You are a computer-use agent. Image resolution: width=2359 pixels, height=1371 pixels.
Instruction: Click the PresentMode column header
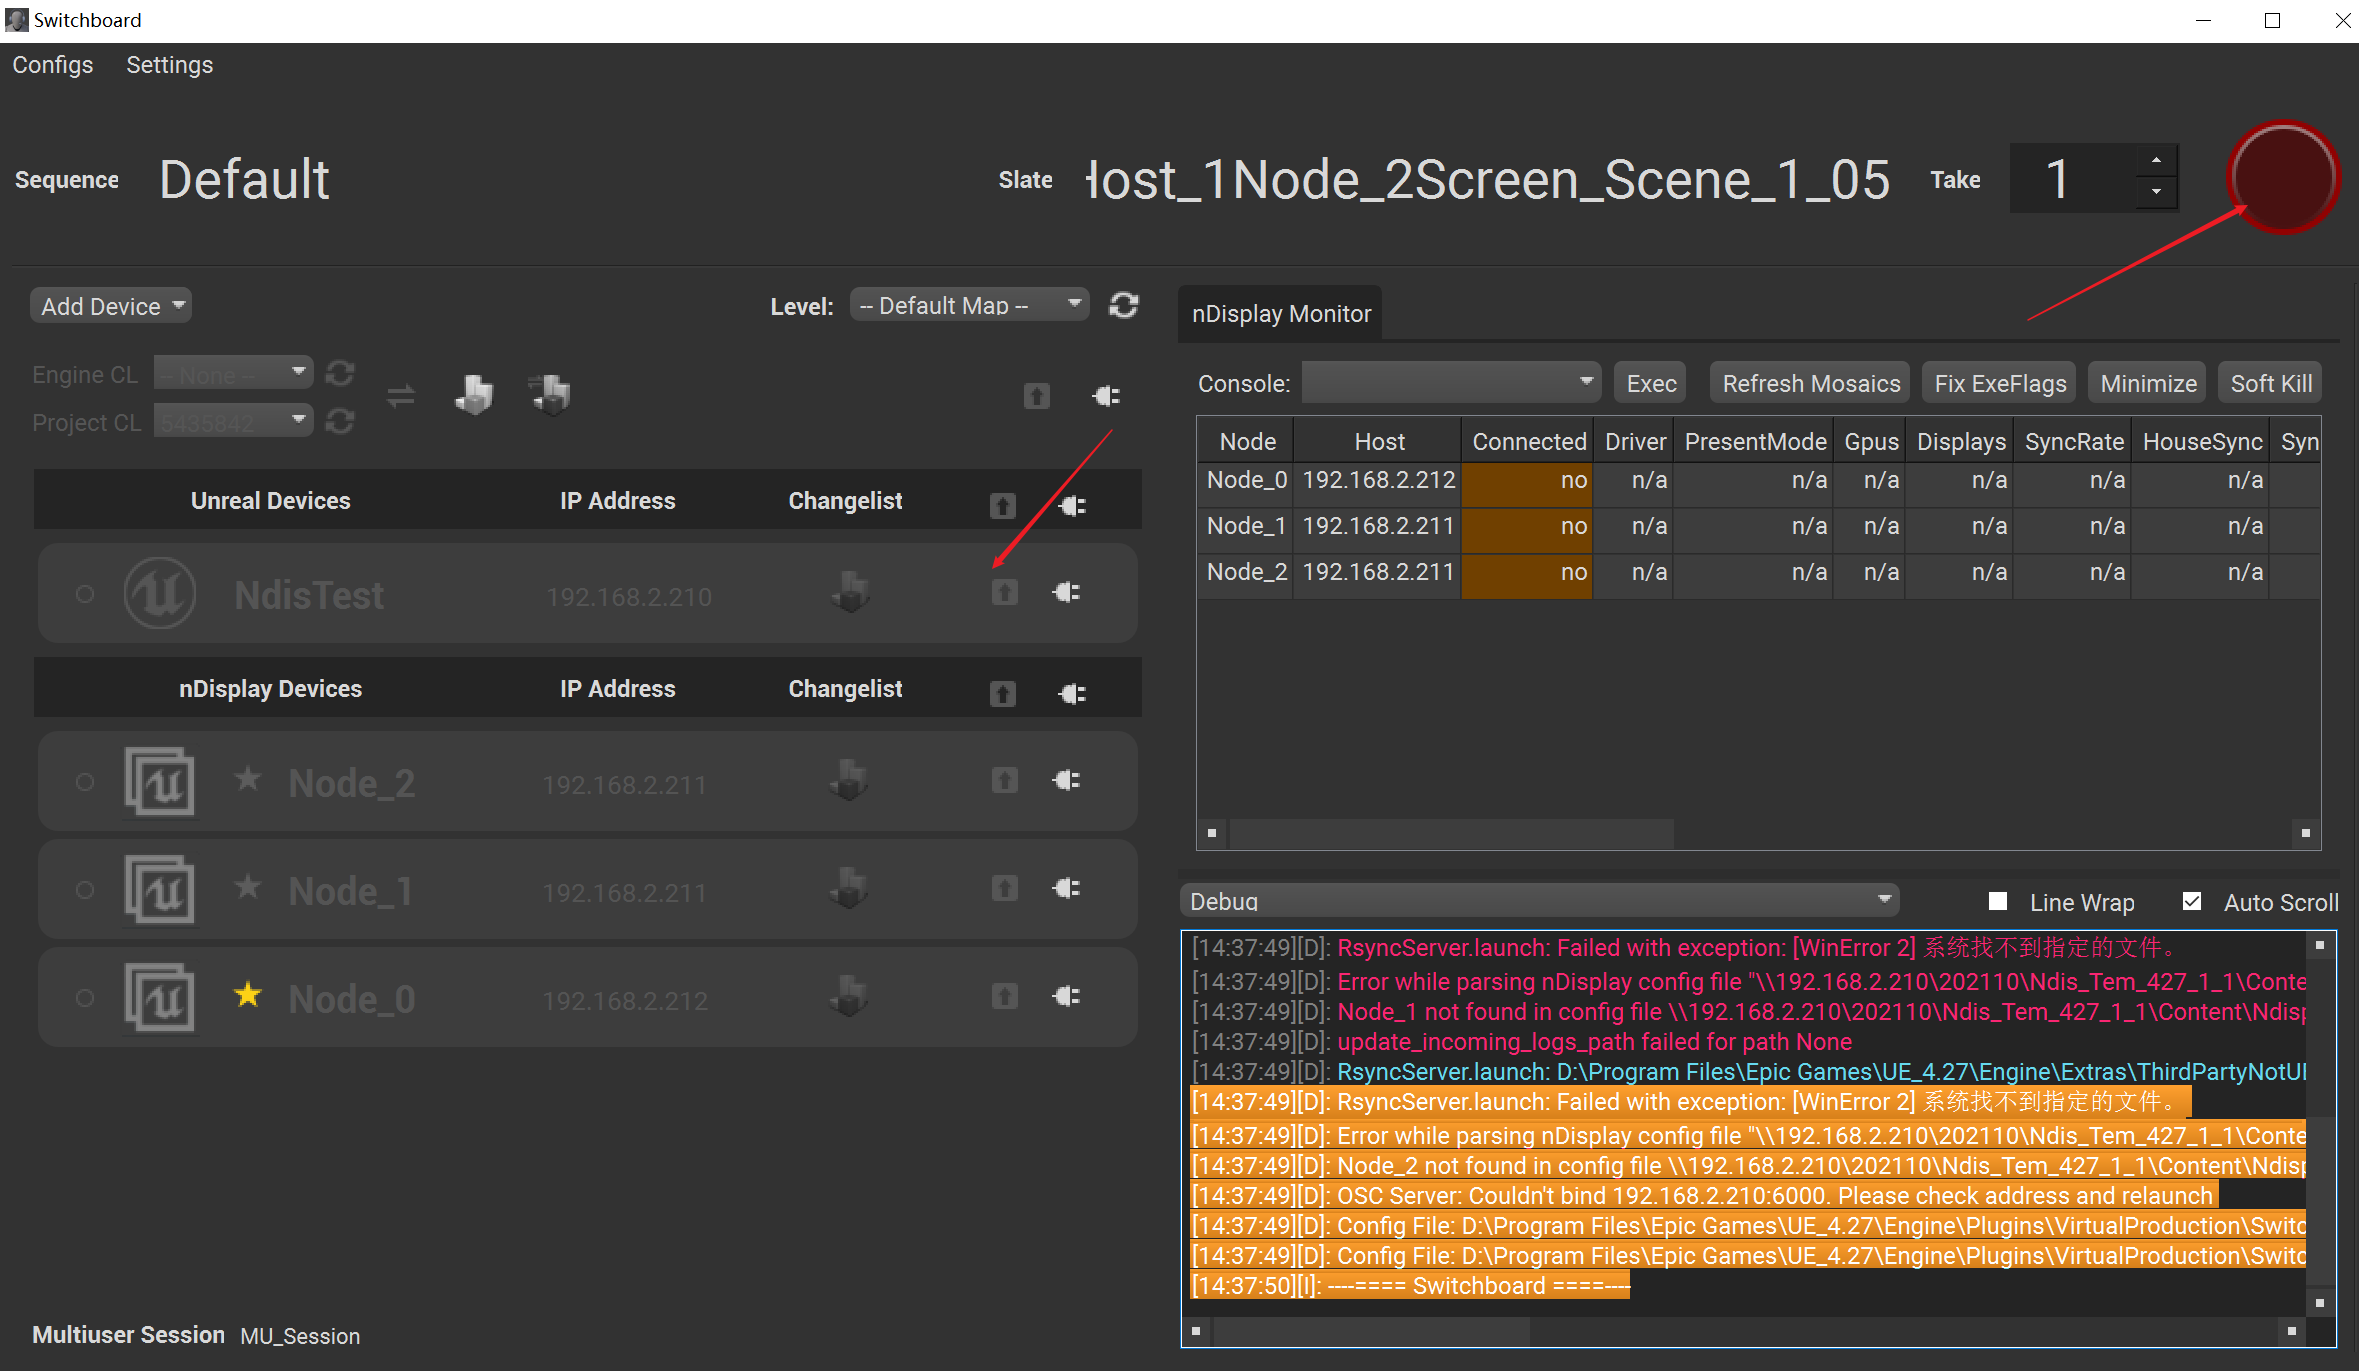(x=1755, y=441)
